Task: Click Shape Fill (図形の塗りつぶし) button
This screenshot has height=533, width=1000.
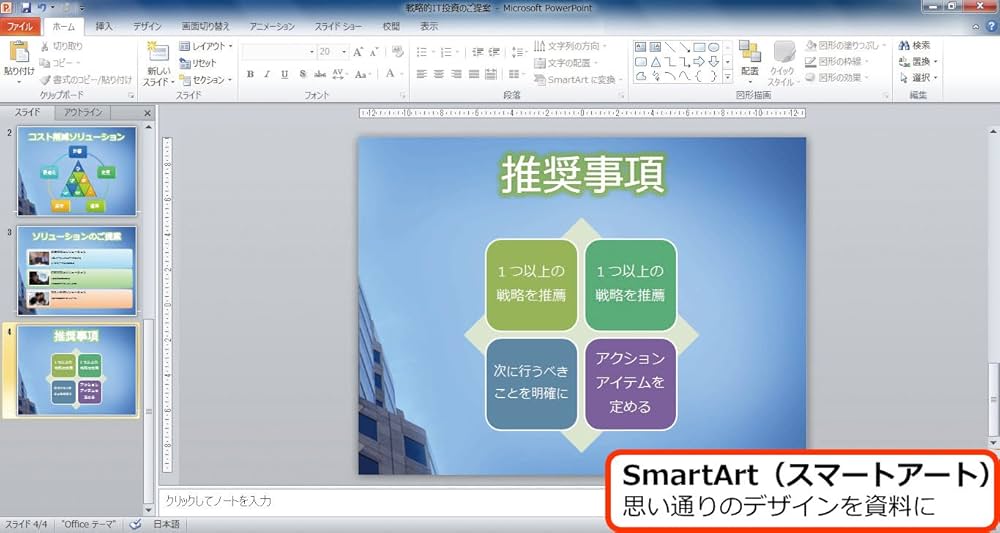Action: (x=845, y=45)
